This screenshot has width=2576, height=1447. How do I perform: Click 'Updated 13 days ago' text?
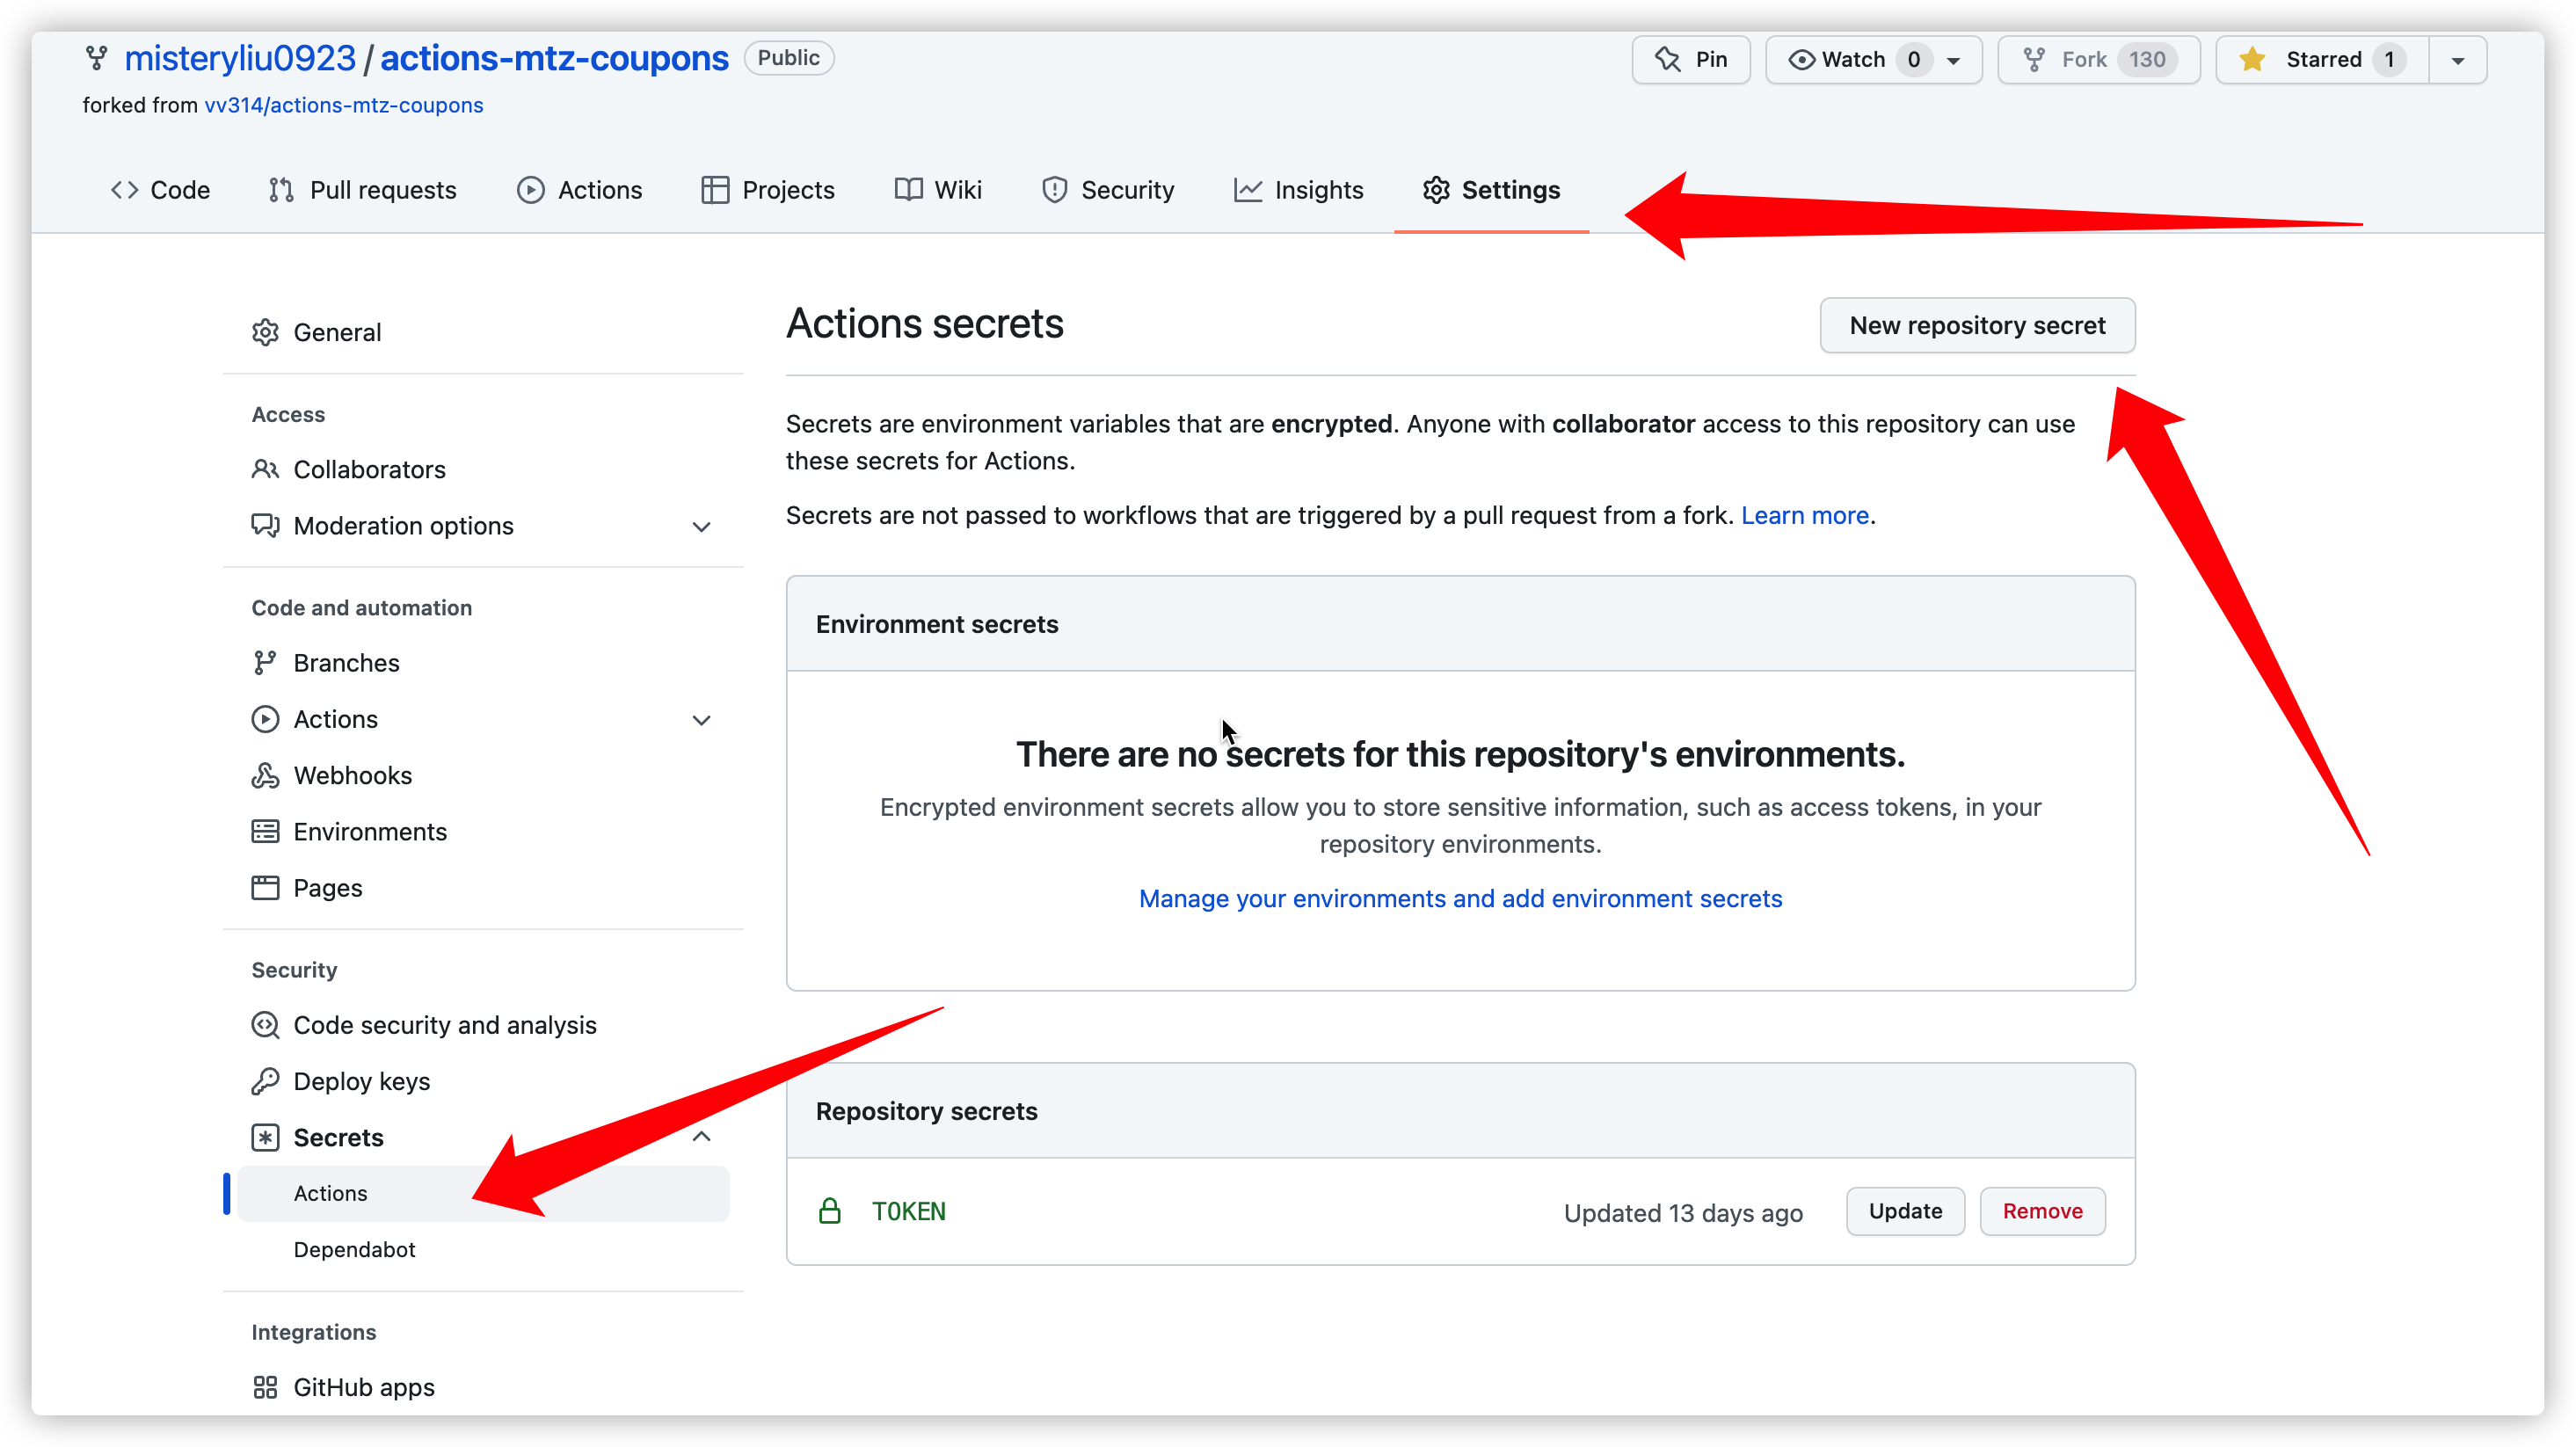pyautogui.click(x=1683, y=1212)
